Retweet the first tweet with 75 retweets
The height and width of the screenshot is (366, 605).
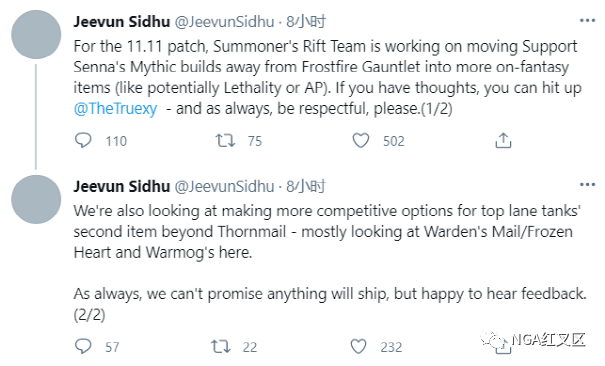pyautogui.click(x=225, y=141)
